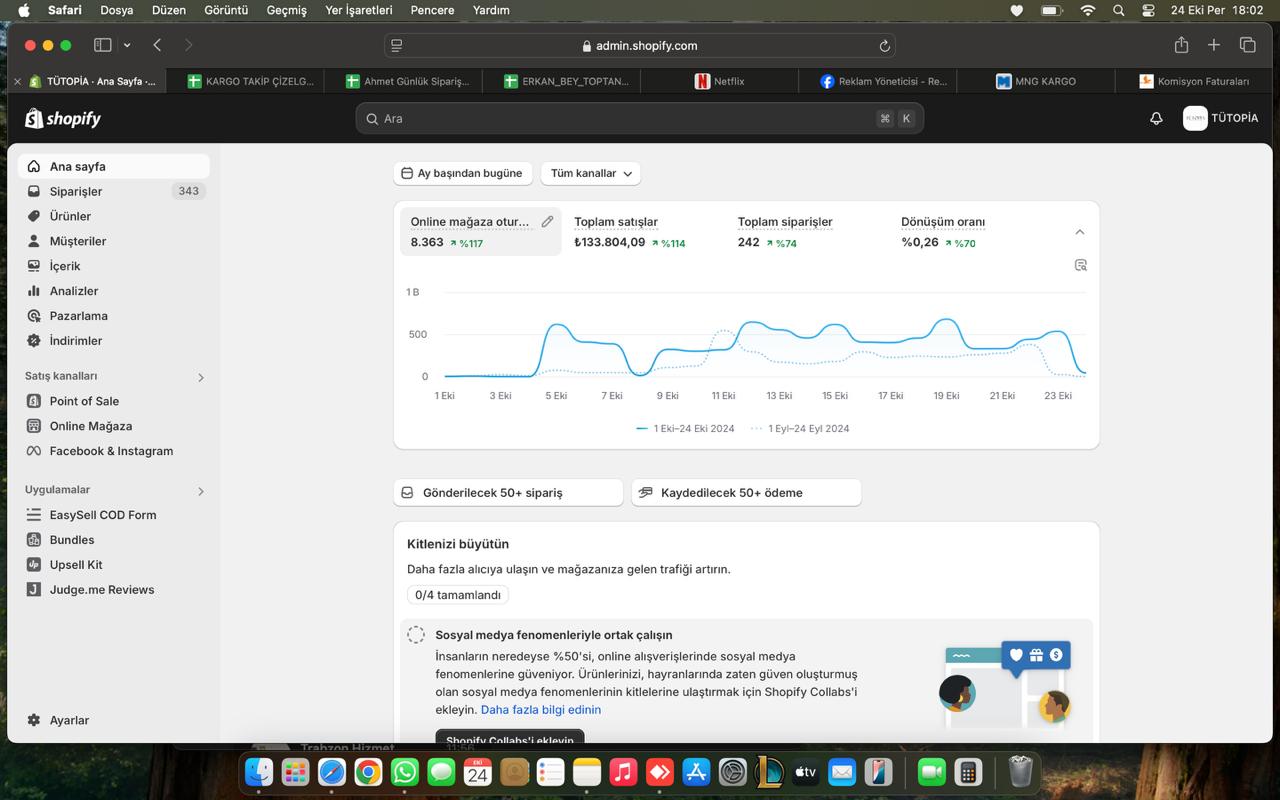Image resolution: width=1280 pixels, height=800 pixels.
Task: Click the İçerik icon in sidebar
Action: 34,266
